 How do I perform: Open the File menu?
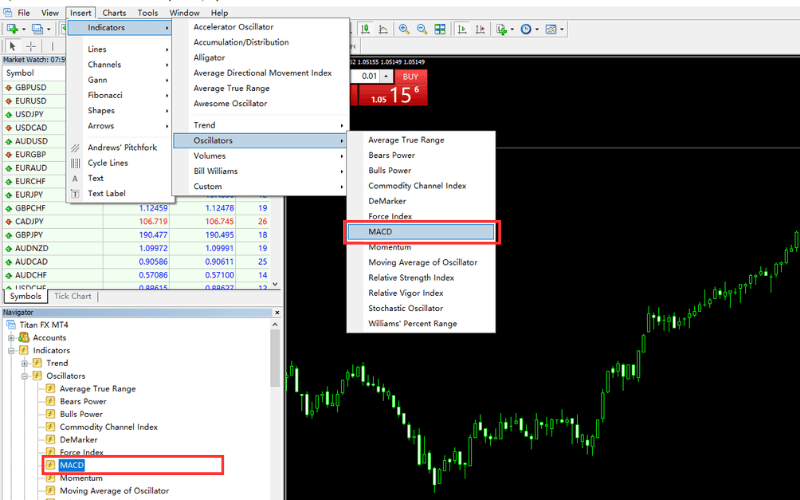pos(23,13)
